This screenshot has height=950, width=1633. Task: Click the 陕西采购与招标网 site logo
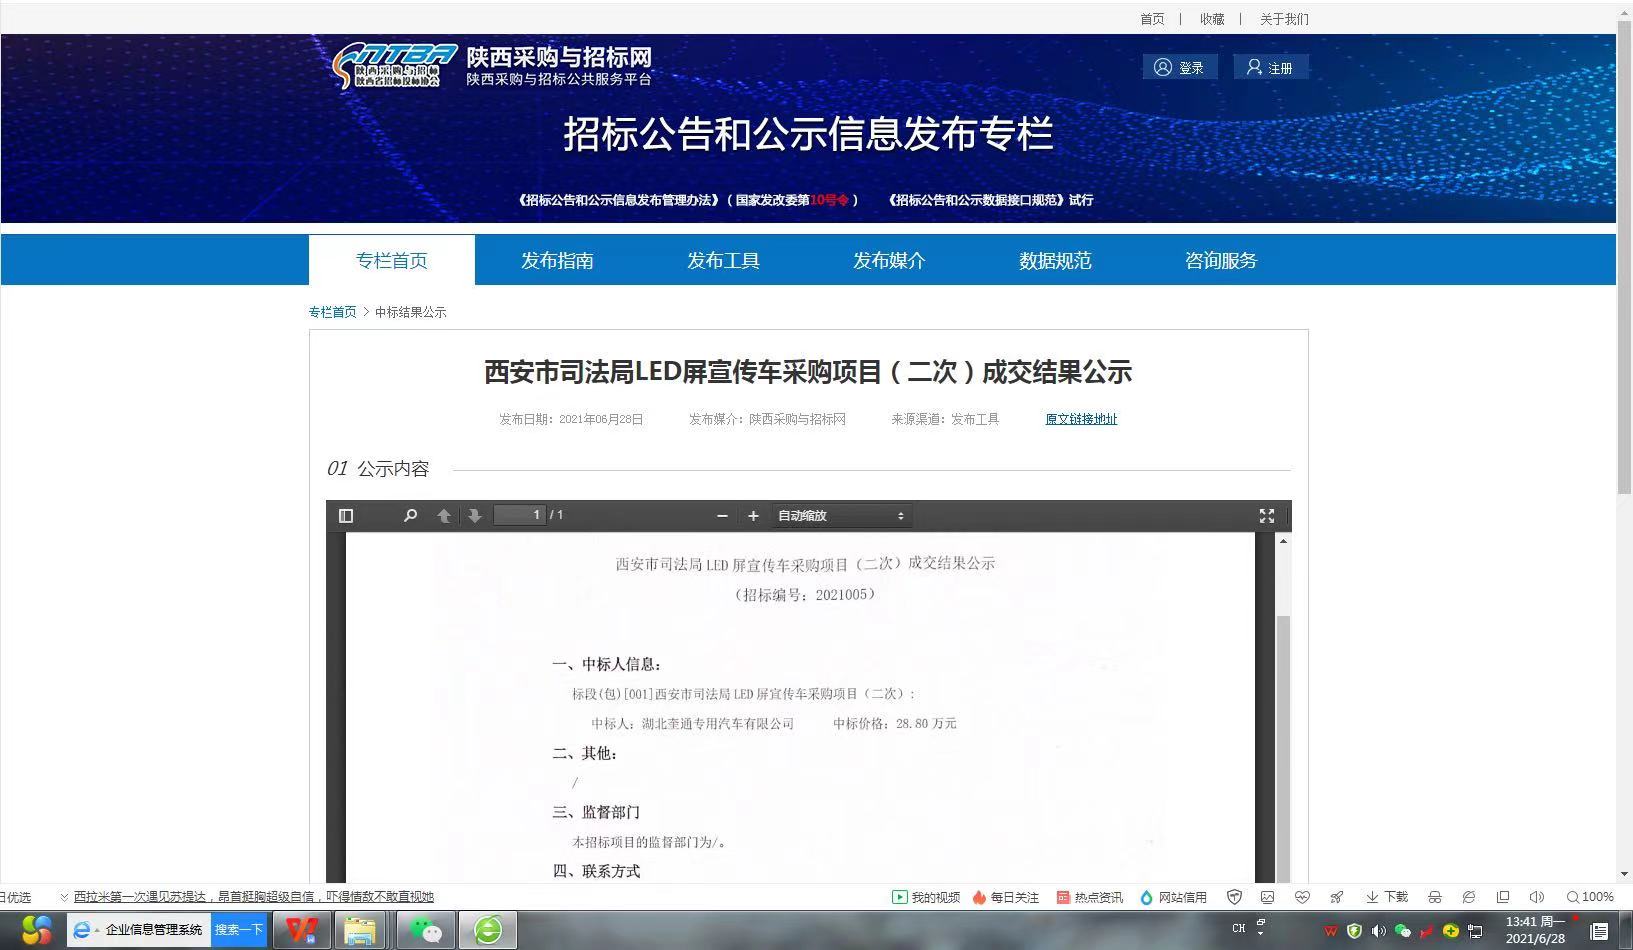click(492, 65)
